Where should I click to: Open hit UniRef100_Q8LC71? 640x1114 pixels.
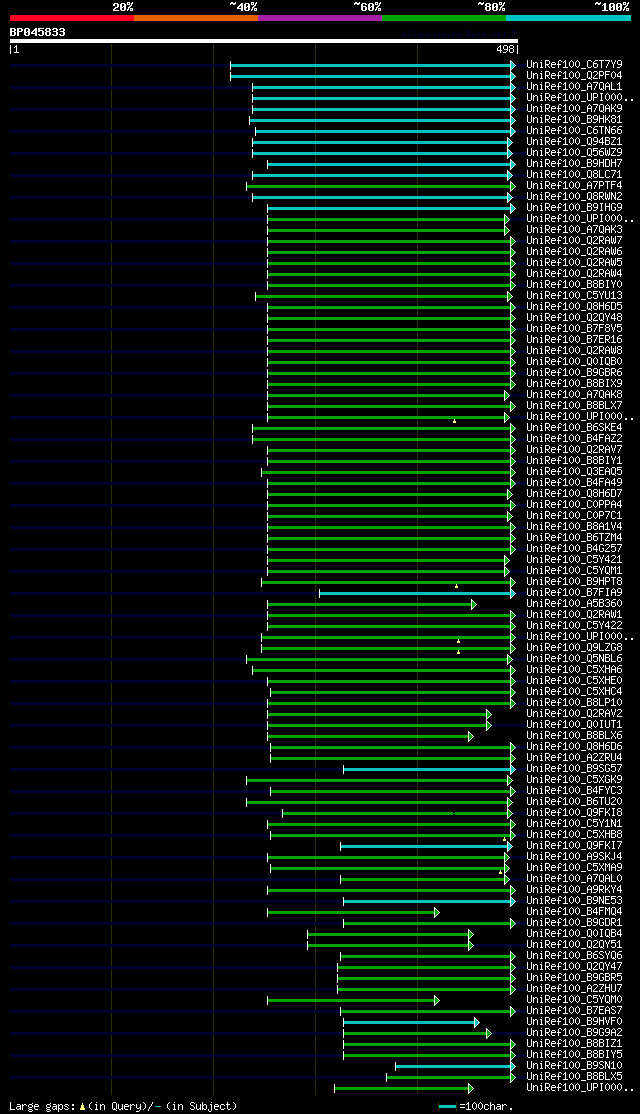click(x=575, y=174)
